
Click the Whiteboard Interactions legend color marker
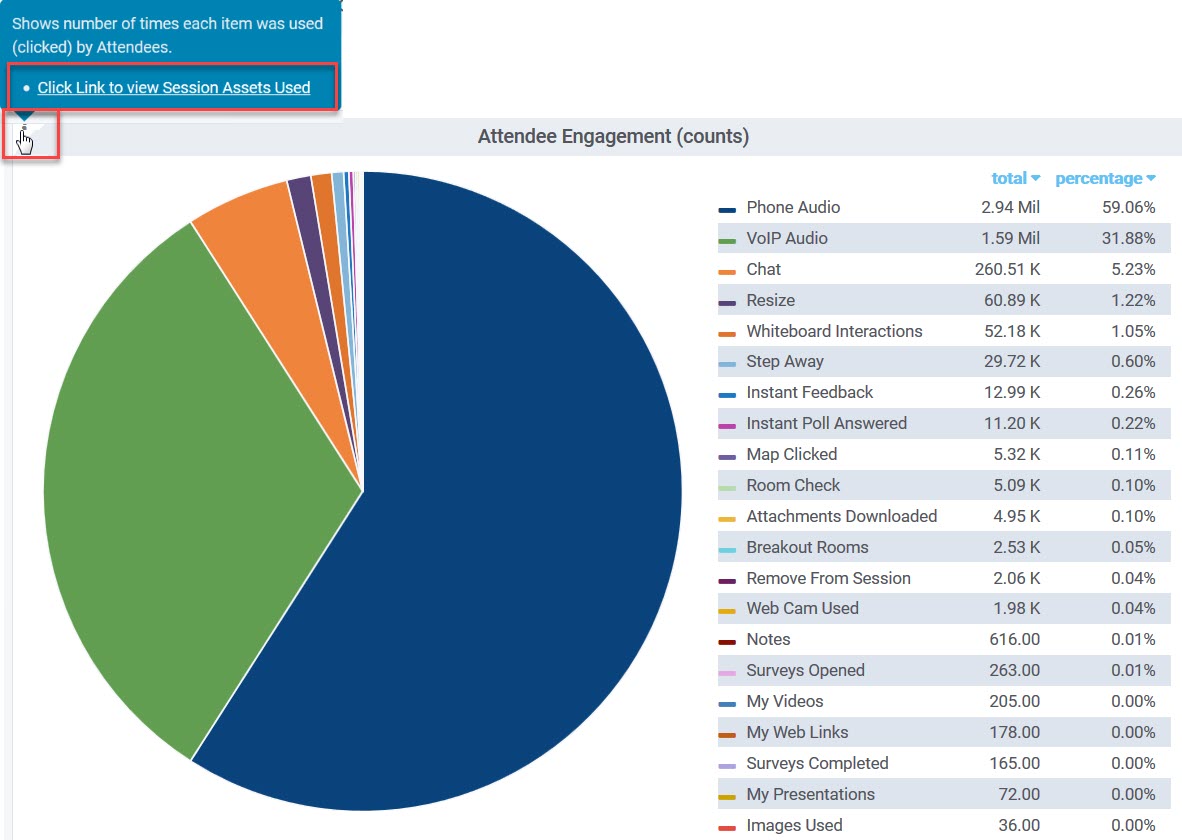(x=727, y=334)
